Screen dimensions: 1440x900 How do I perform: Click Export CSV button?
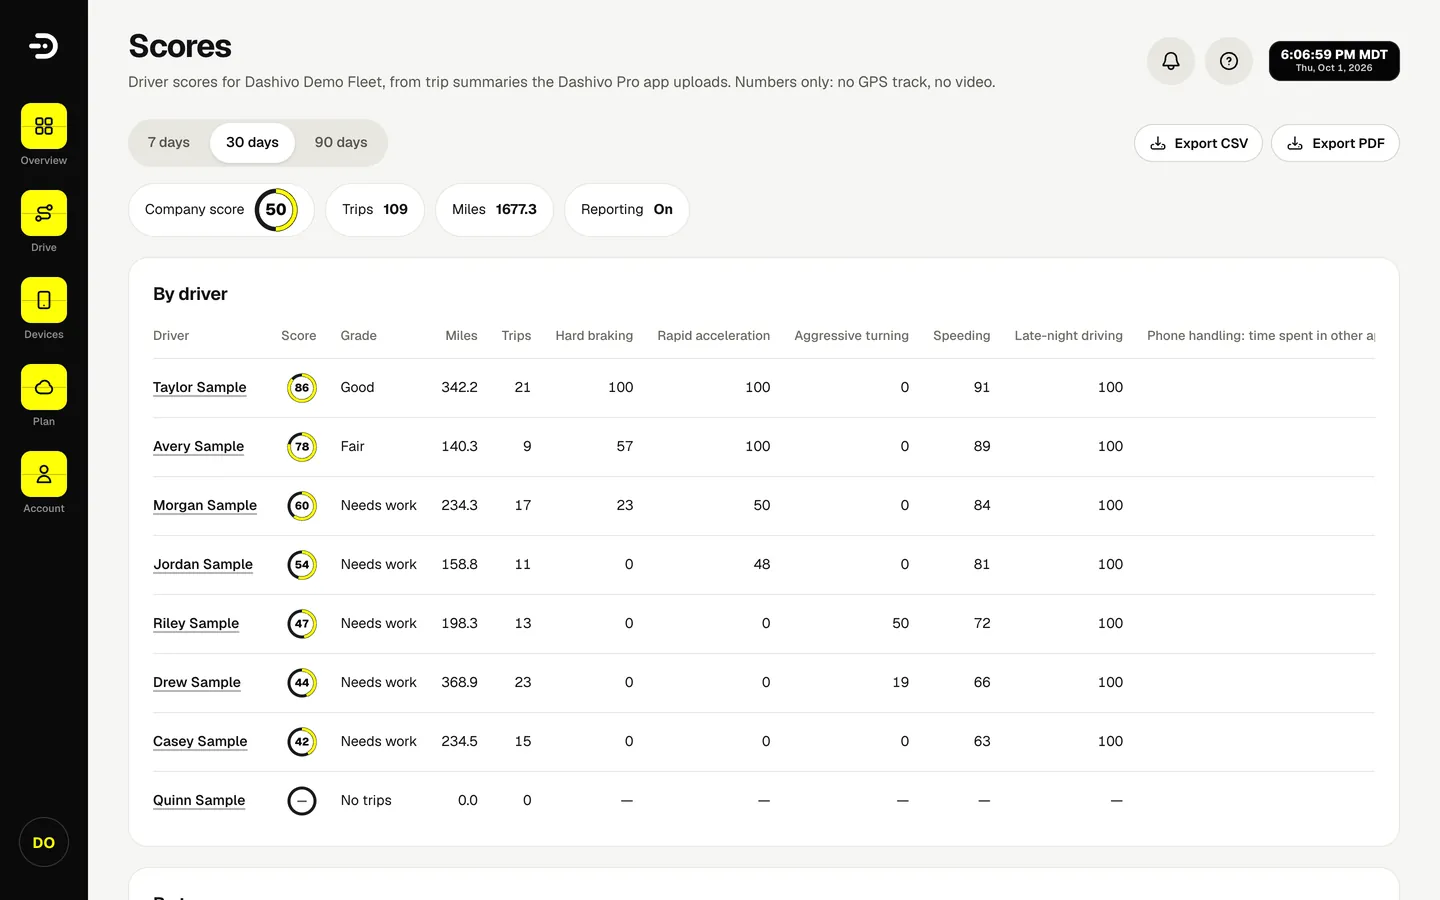pos(1198,143)
